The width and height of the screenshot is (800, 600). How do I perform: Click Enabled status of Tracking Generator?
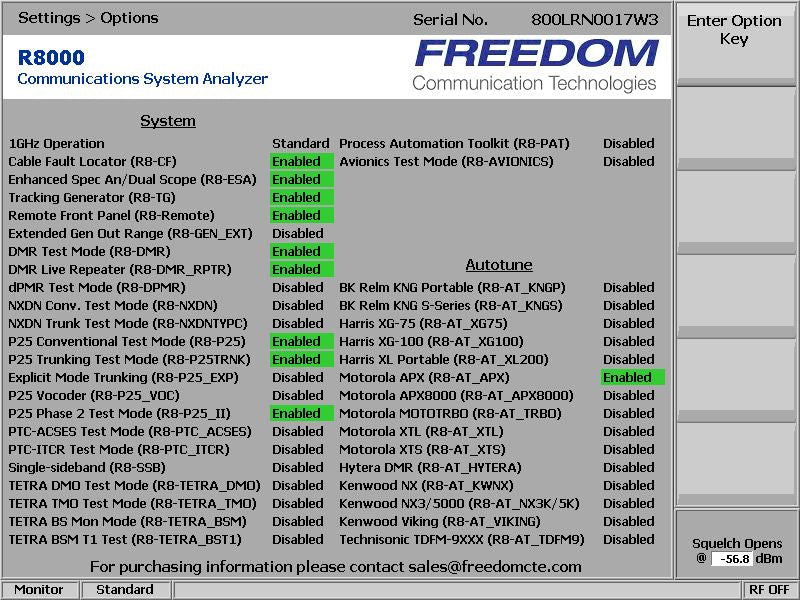302,197
